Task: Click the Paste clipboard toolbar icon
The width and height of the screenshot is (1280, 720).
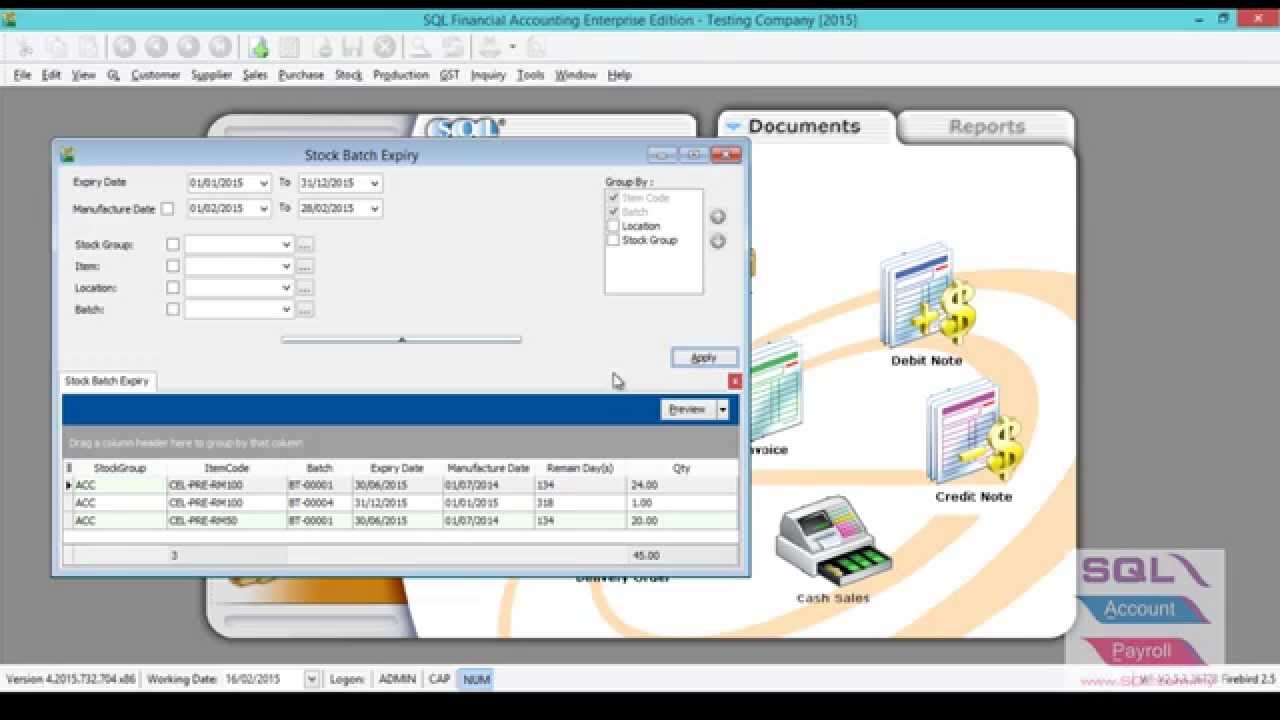Action: pyautogui.click(x=88, y=47)
